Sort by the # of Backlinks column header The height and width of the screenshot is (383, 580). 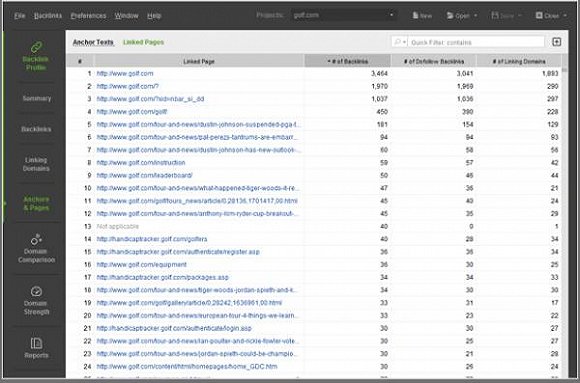pos(347,61)
